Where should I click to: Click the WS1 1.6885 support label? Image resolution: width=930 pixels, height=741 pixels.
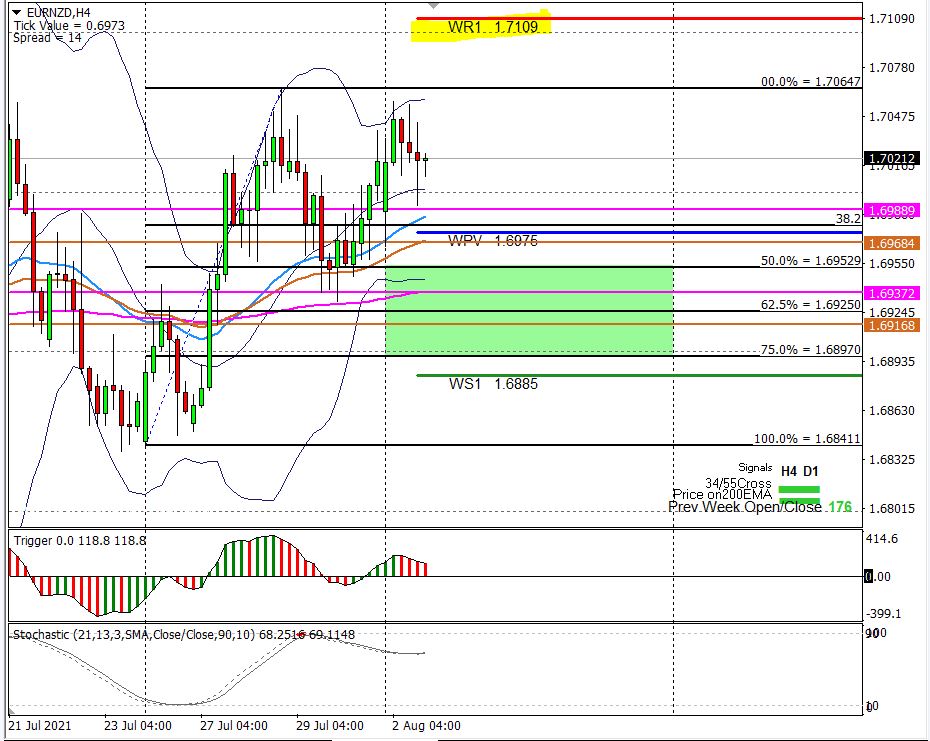(493, 383)
